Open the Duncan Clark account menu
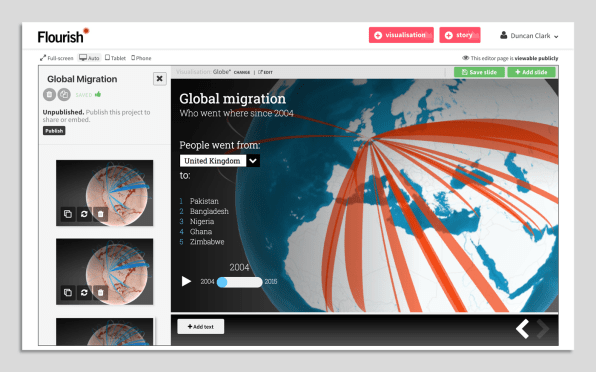 pos(529,36)
